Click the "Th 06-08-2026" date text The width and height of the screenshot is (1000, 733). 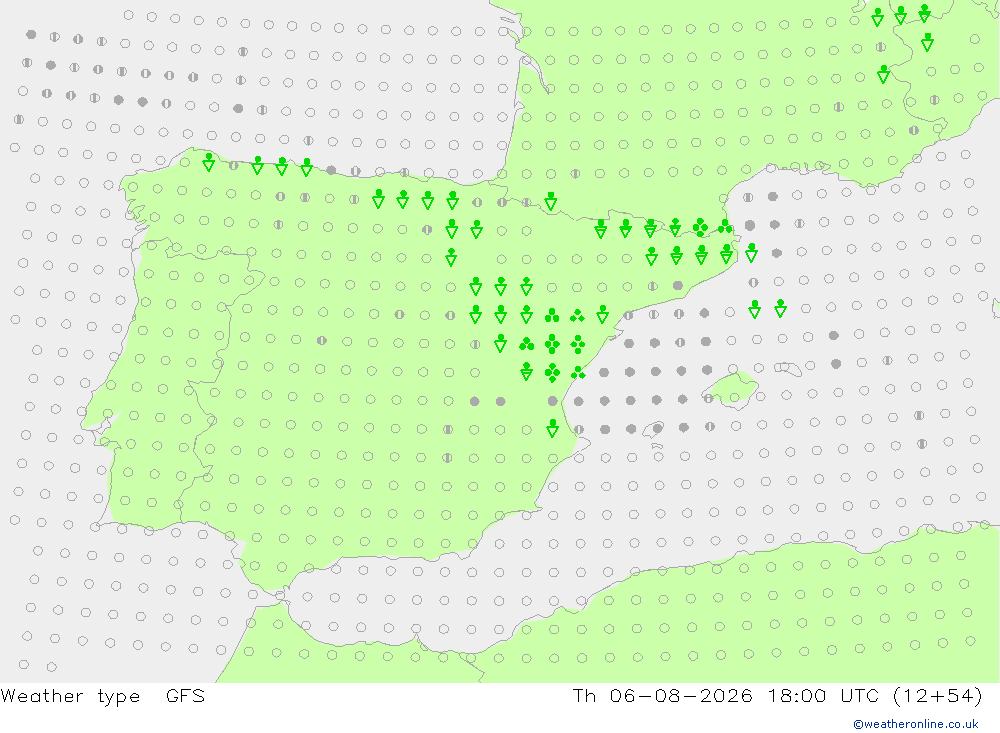click(662, 695)
